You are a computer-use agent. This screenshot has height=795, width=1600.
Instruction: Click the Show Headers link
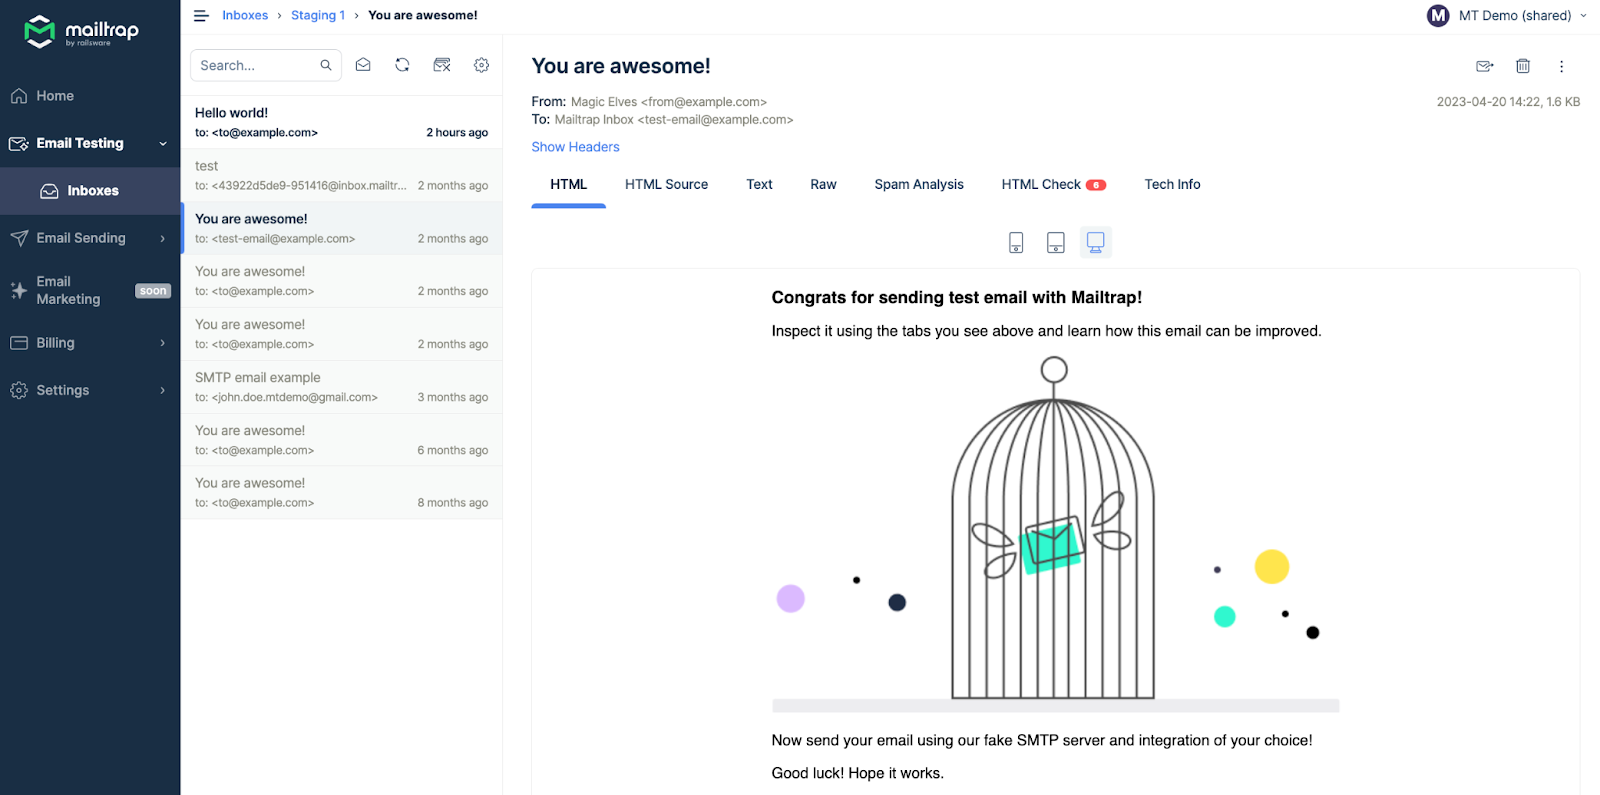pos(575,147)
